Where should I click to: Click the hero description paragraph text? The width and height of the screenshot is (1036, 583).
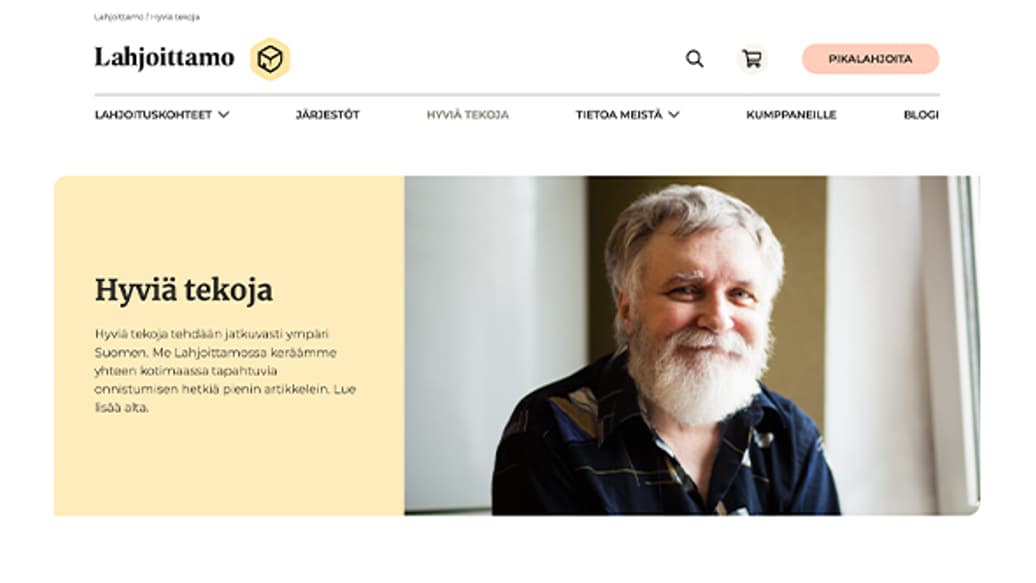click(225, 370)
